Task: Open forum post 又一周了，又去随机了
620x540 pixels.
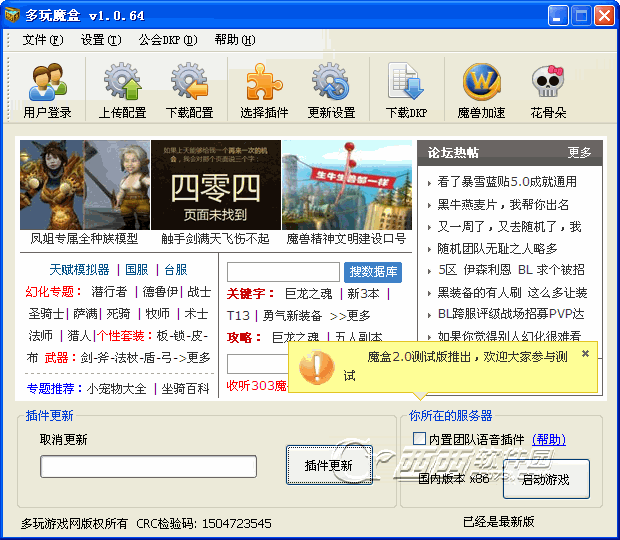Action: click(509, 227)
